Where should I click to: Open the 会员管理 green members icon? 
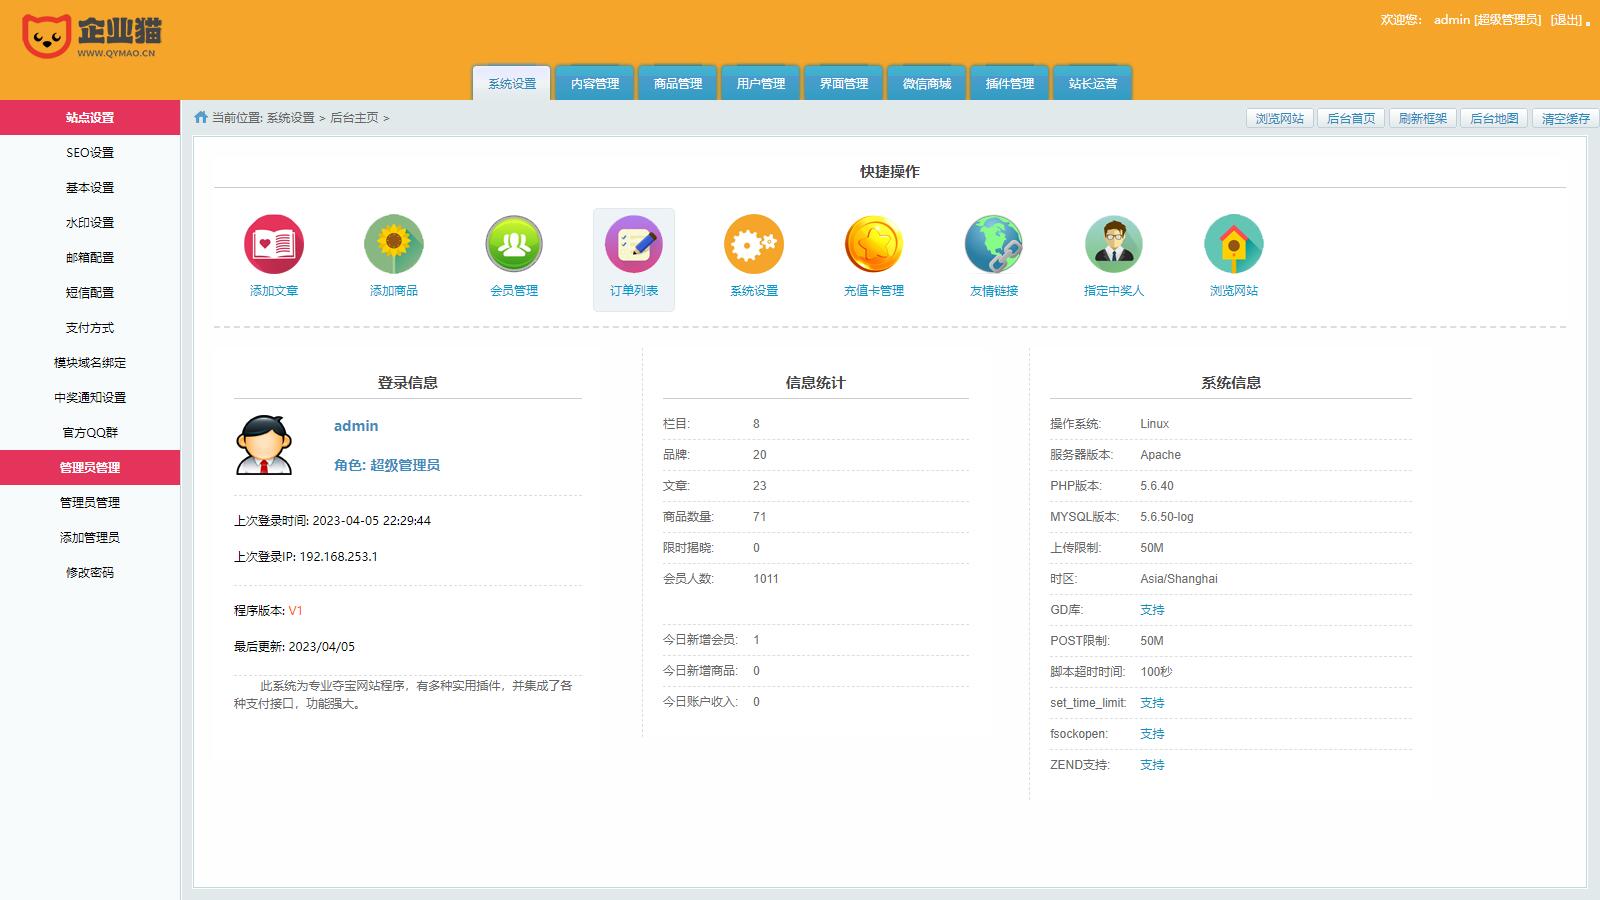pyautogui.click(x=513, y=244)
